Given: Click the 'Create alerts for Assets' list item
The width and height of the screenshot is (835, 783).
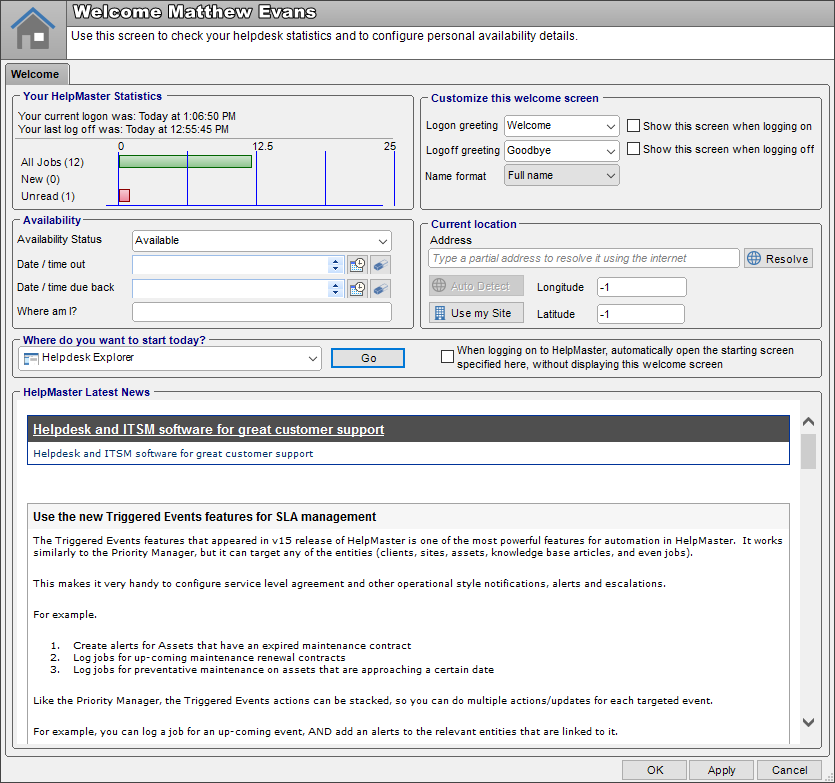Looking at the screenshot, I should [242, 646].
